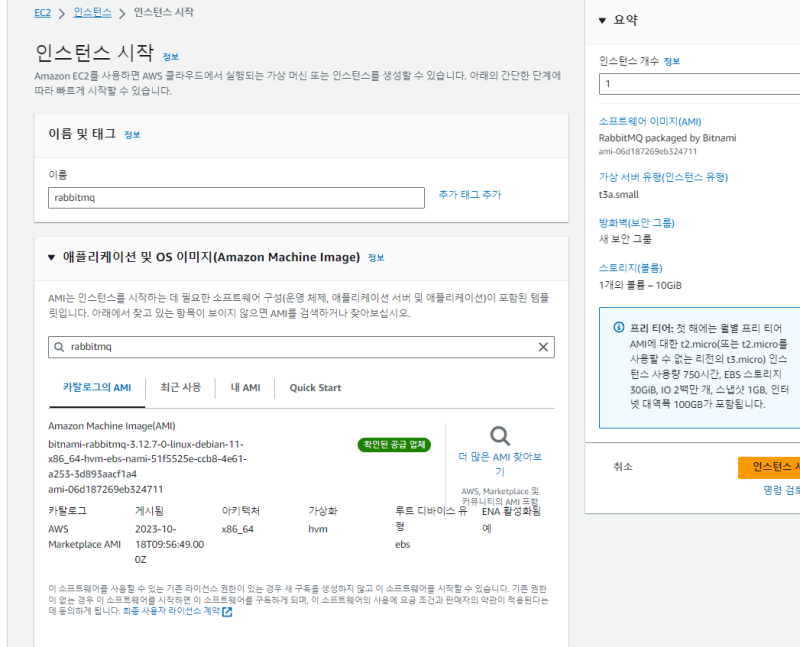This screenshot has height=647, width=800.
Task: Clear the AMI search with X icon
Action: tap(543, 347)
